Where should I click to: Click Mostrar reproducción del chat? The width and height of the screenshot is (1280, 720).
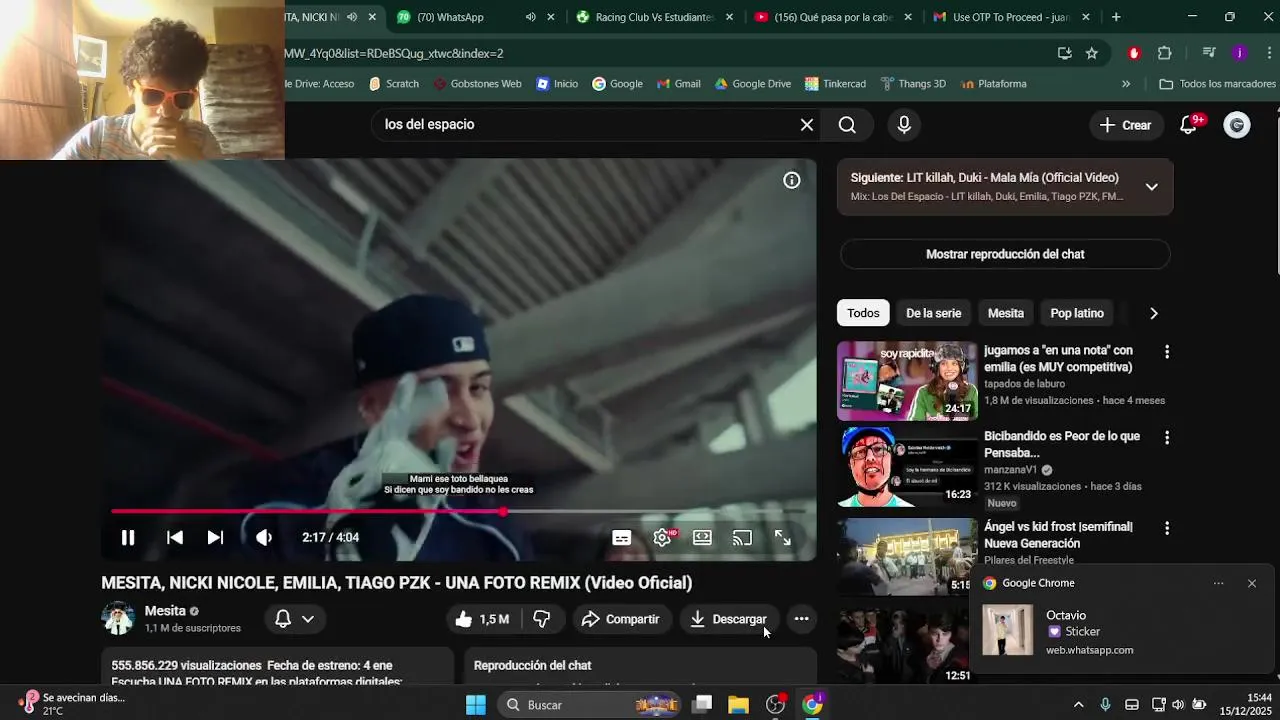(x=1005, y=254)
